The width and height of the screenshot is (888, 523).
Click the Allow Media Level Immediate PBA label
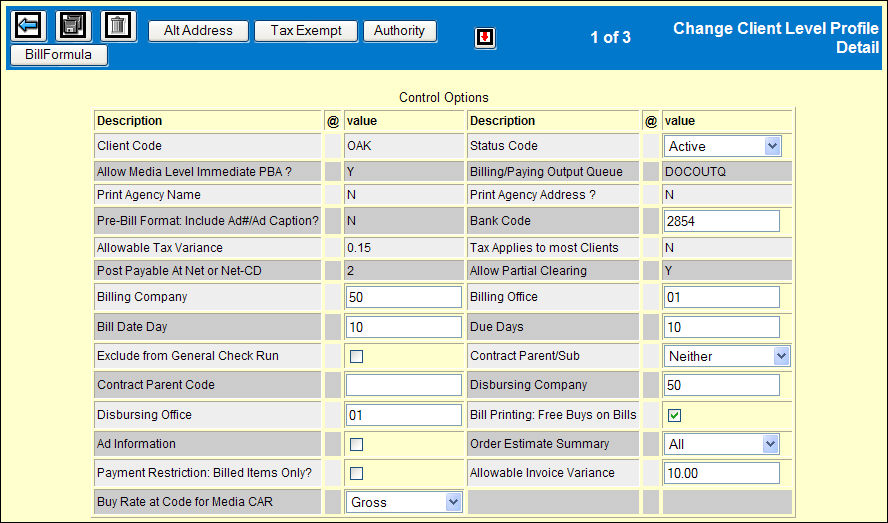point(194,172)
